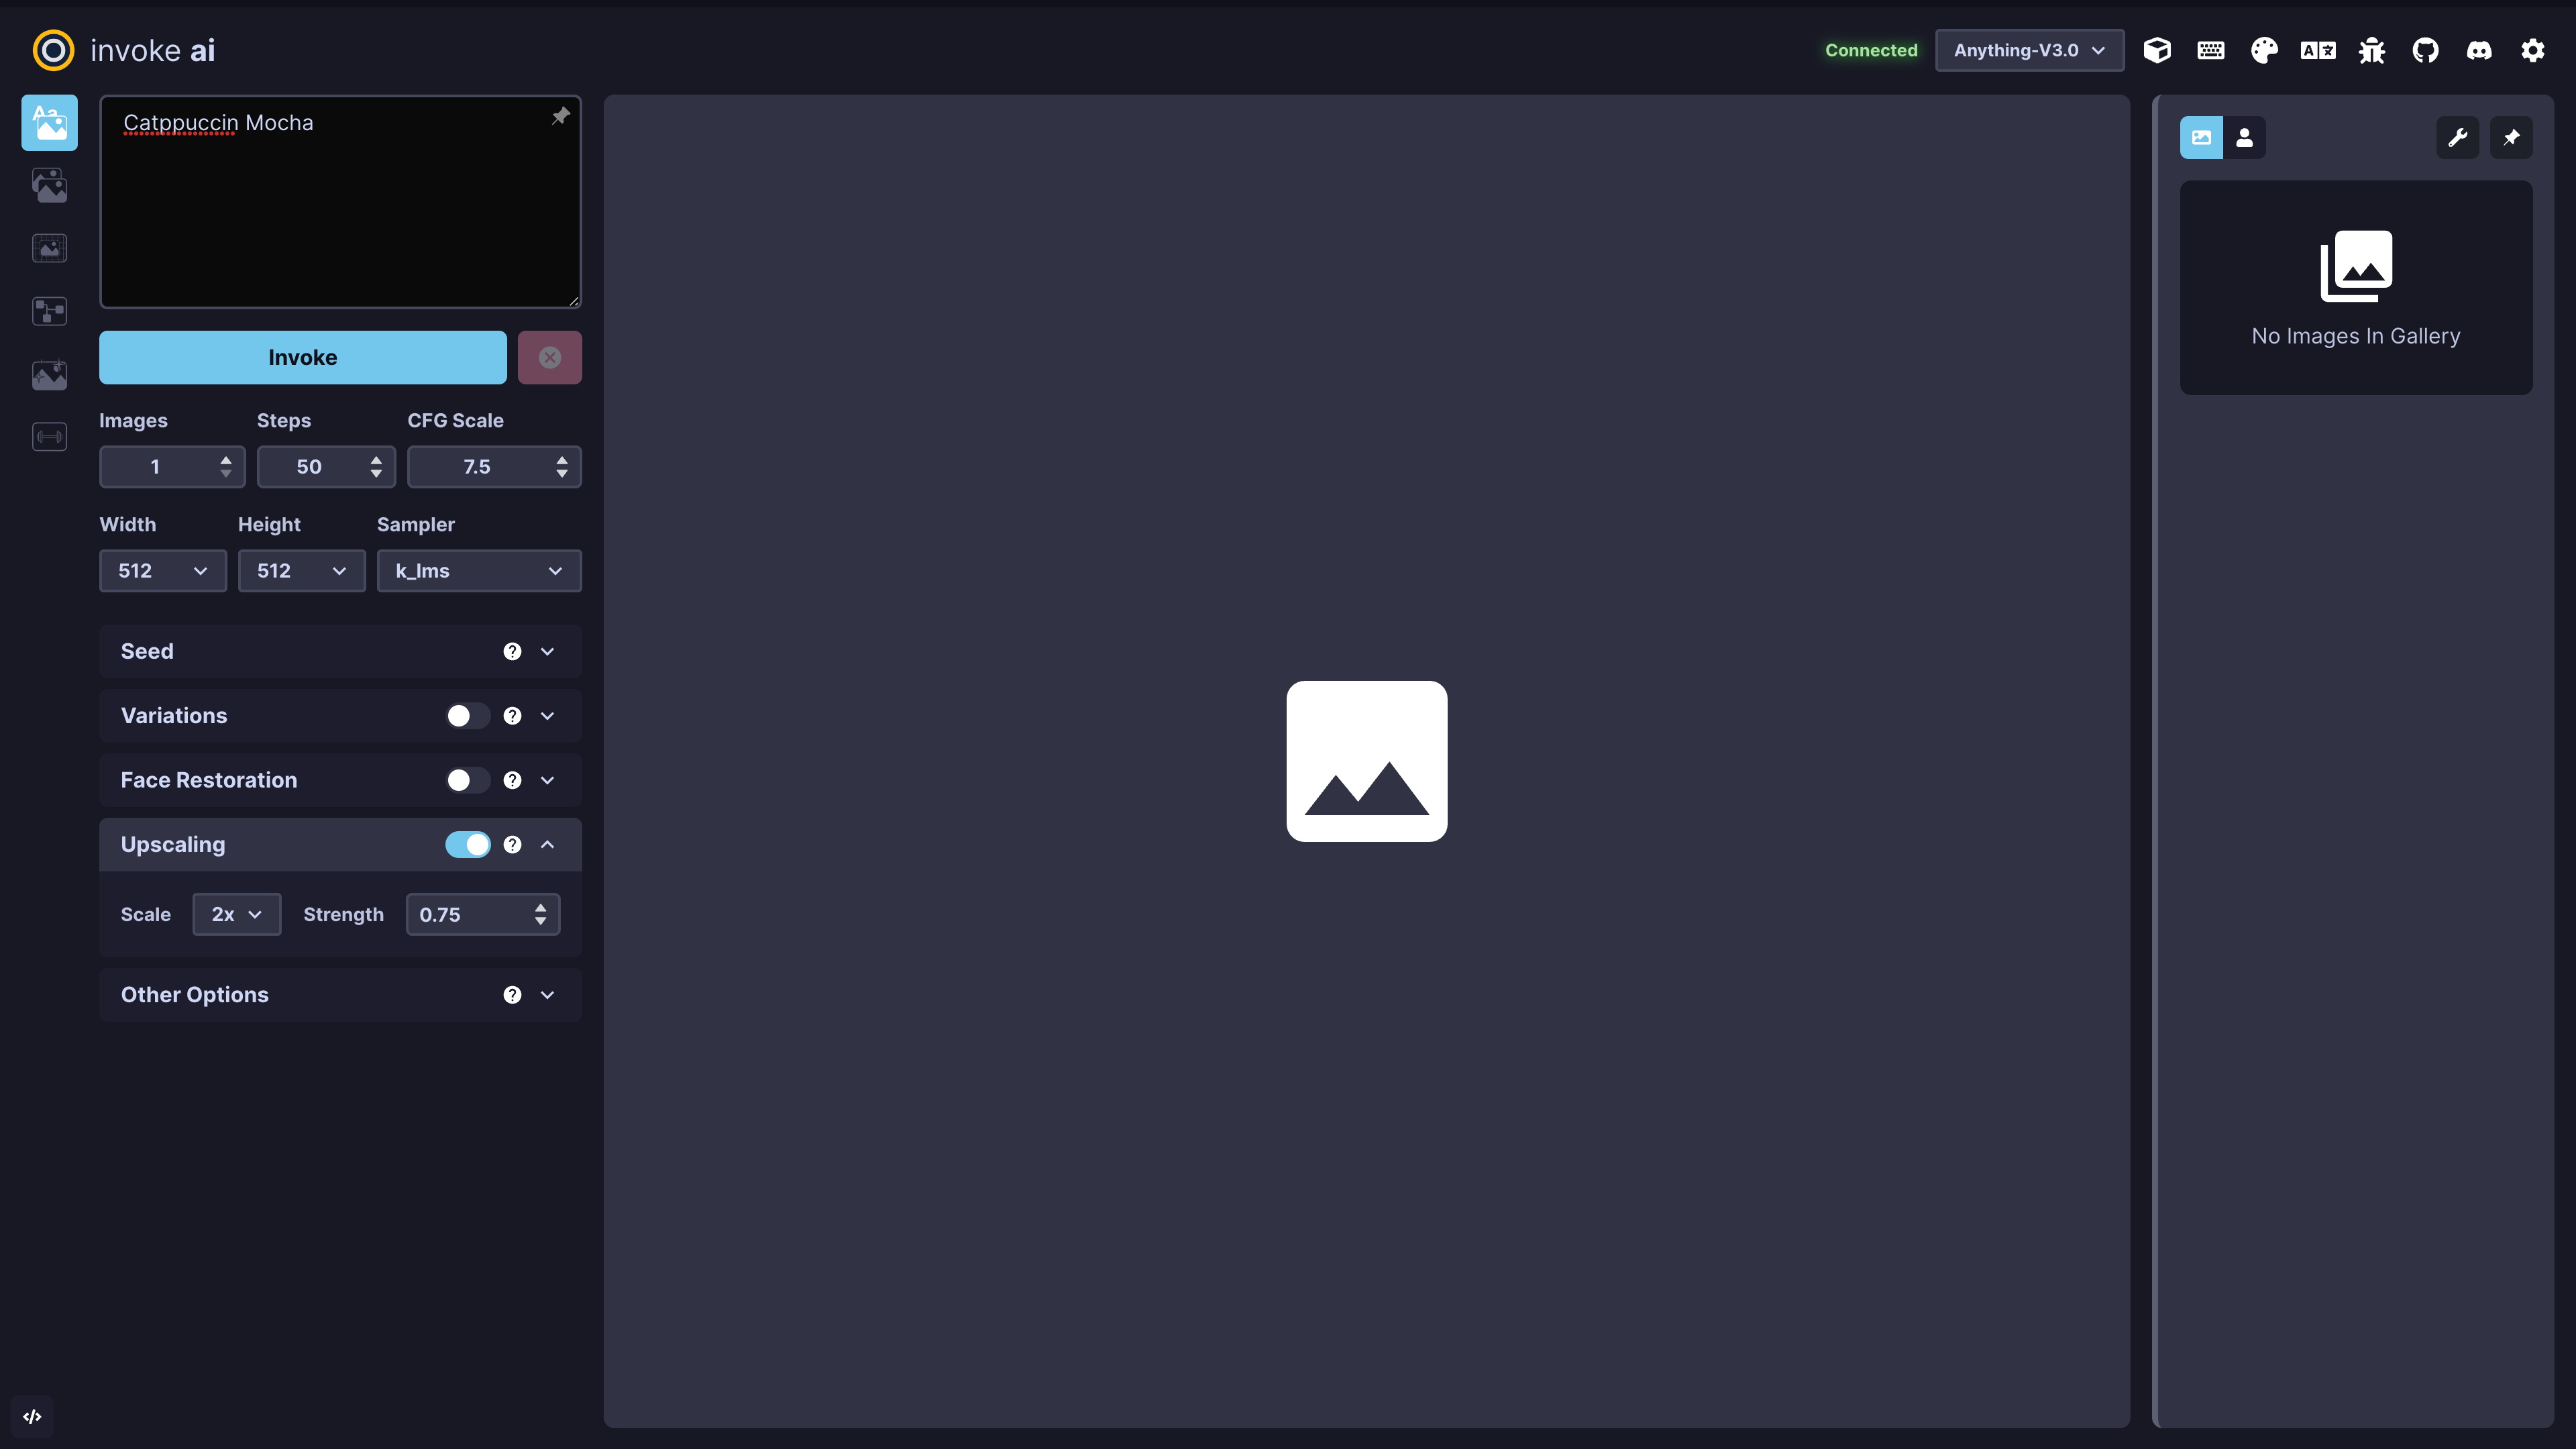Open the Model Manager cube icon
The width and height of the screenshot is (2576, 1449).
2157,50
